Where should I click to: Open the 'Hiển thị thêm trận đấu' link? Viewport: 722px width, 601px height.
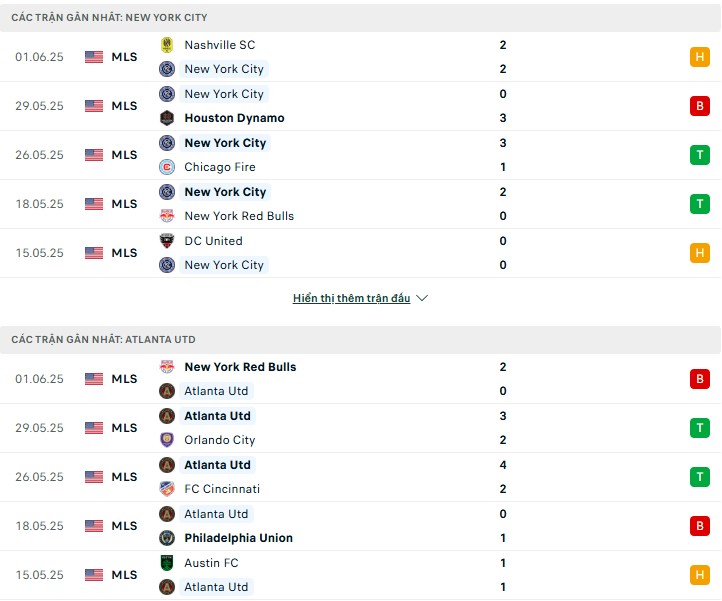click(x=352, y=298)
